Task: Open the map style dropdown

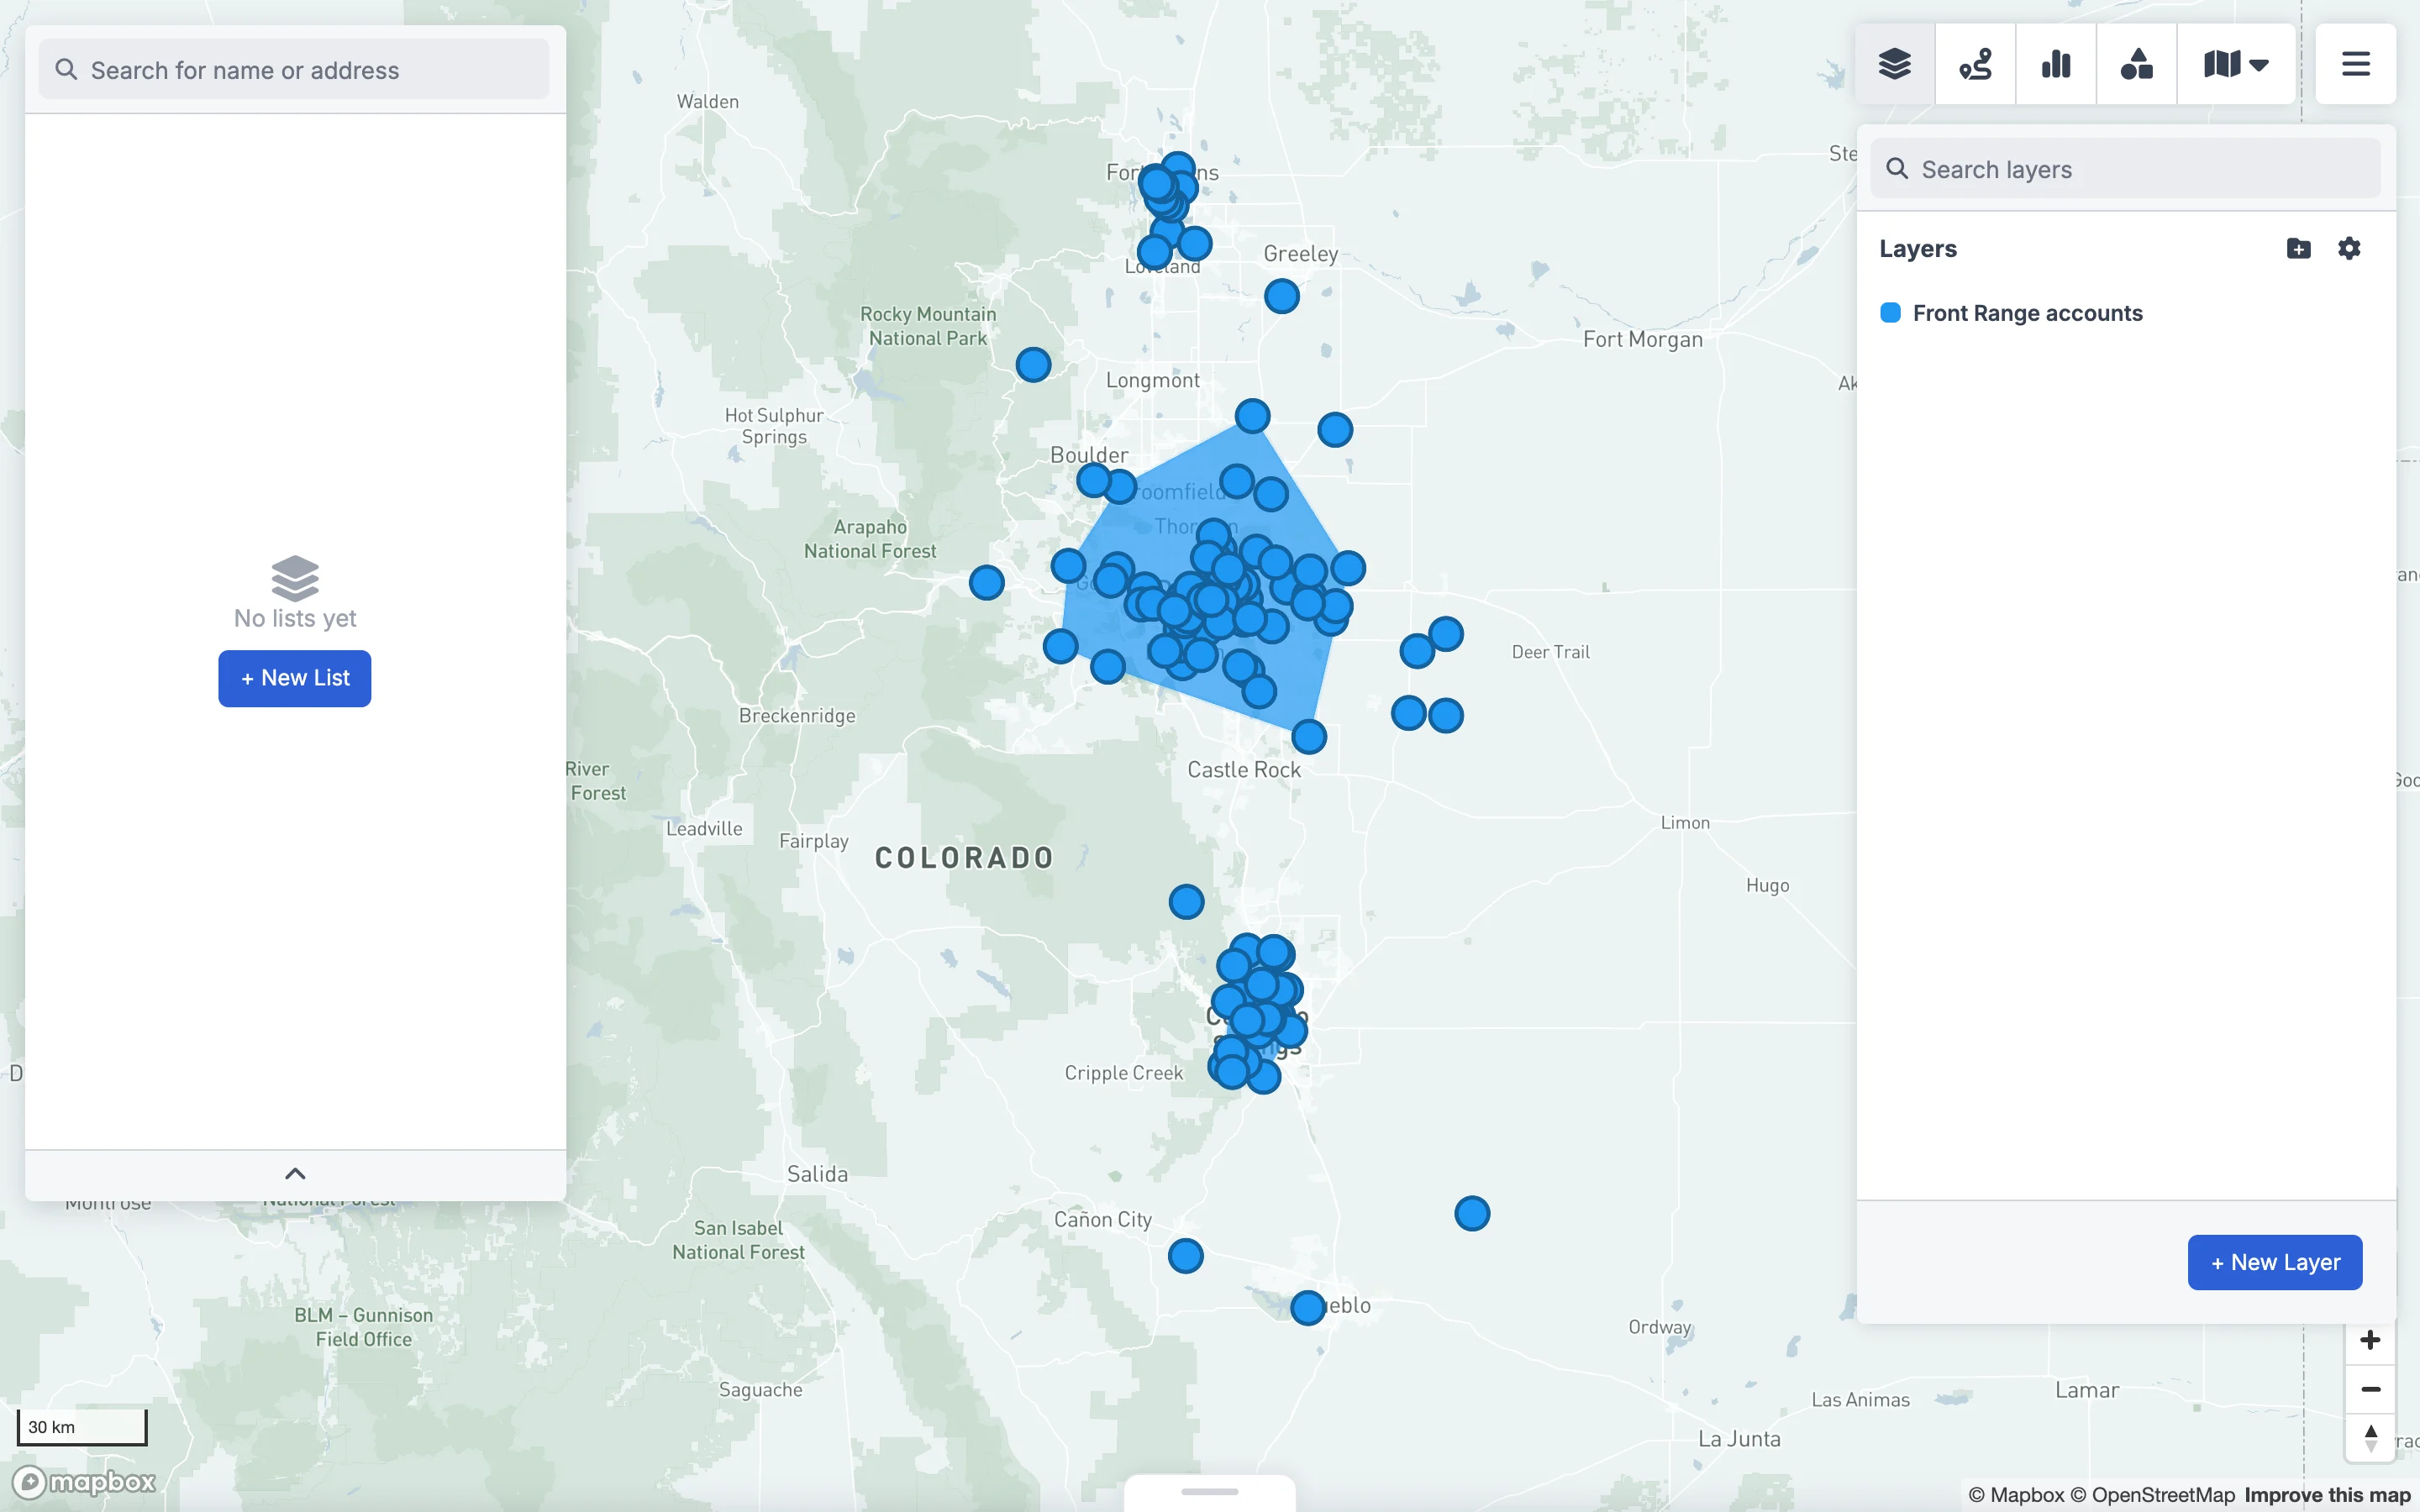Action: (2236, 64)
